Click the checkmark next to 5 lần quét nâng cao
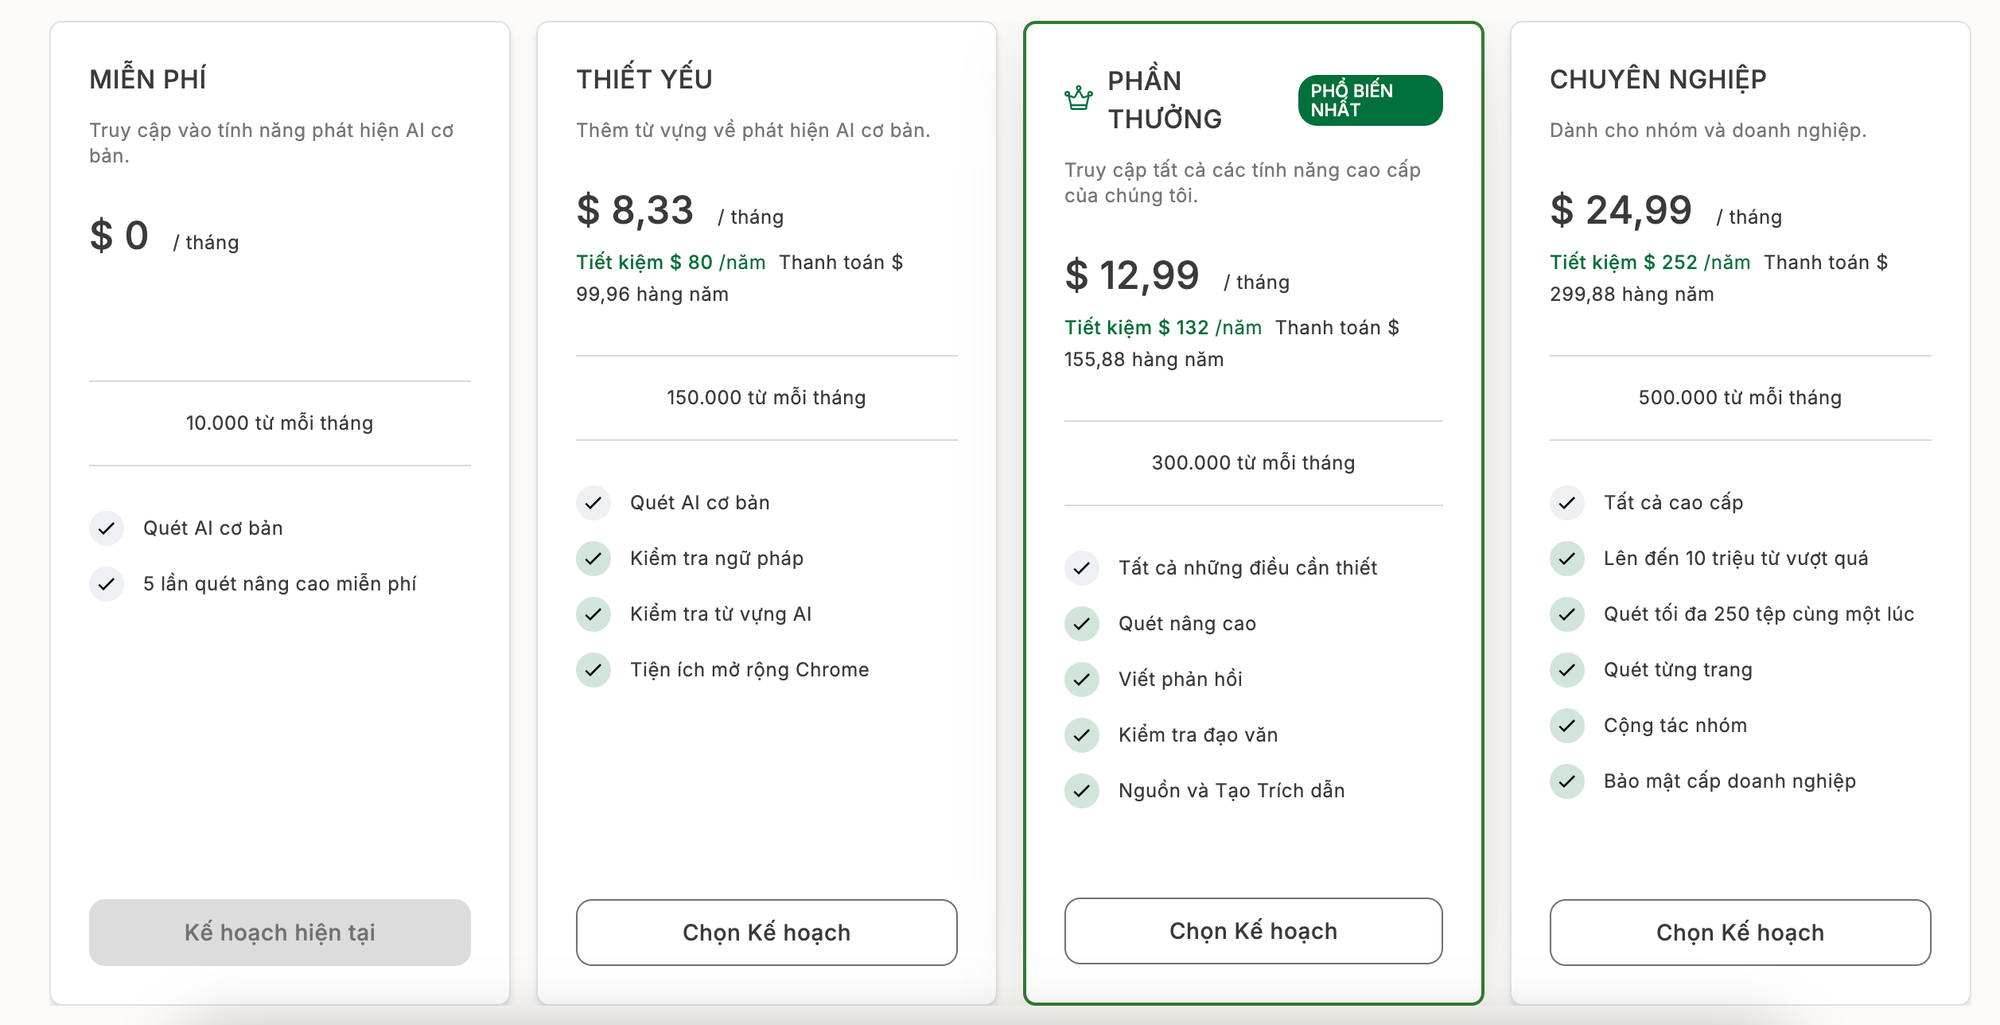 coord(106,584)
